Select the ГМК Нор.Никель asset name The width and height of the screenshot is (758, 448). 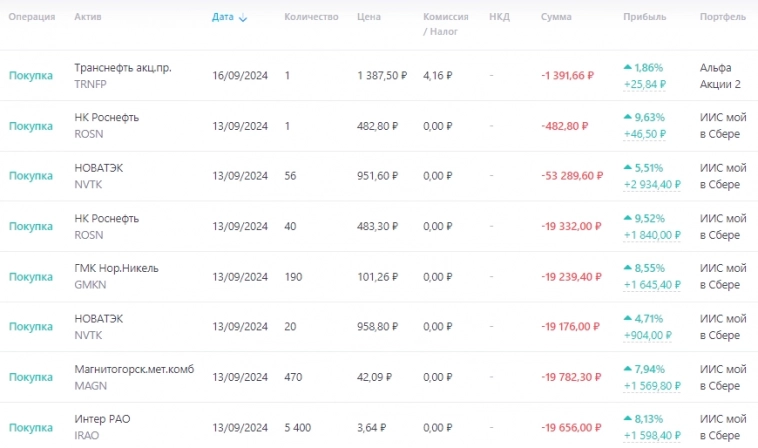(x=116, y=268)
